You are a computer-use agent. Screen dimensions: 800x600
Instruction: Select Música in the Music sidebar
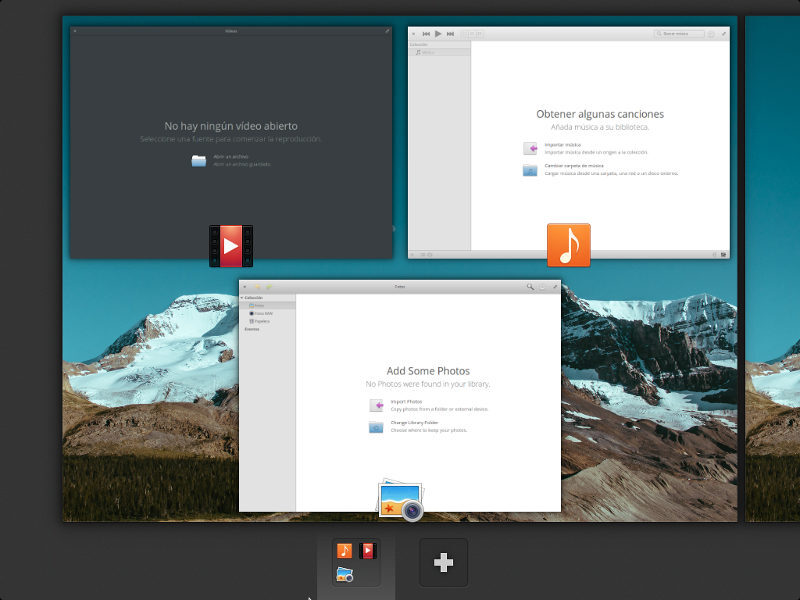(428, 52)
